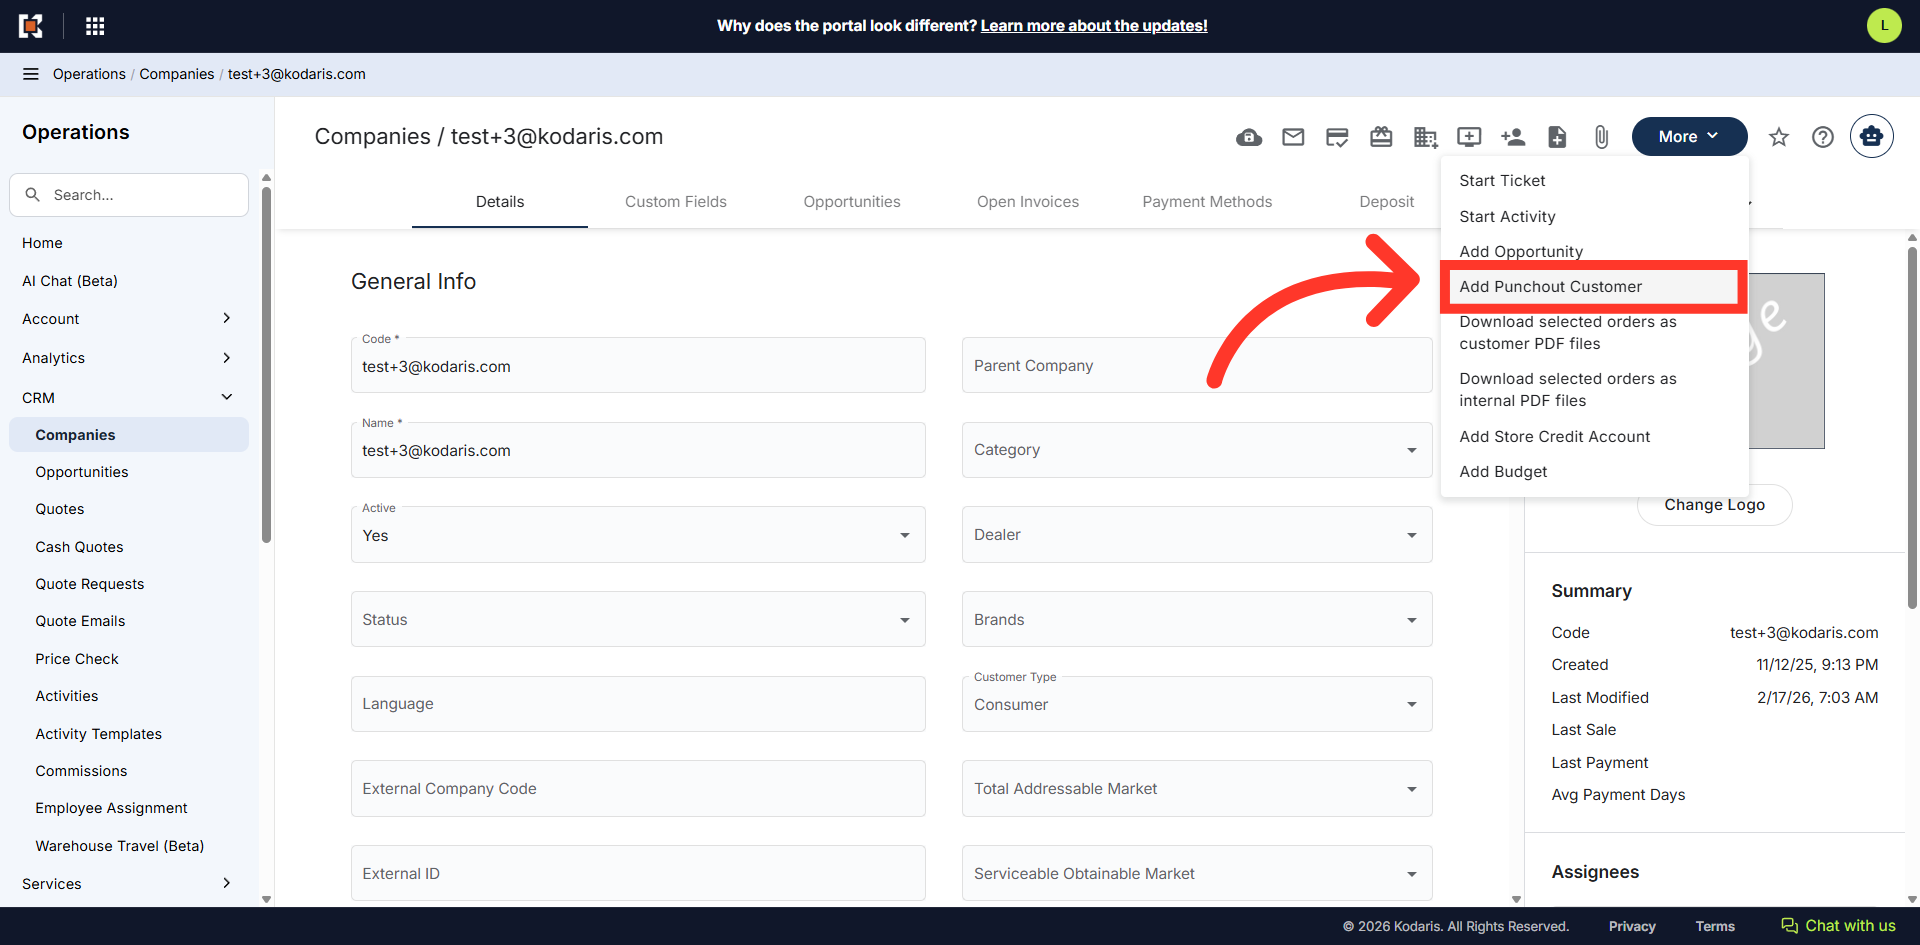This screenshot has width=1920, height=945.
Task: Mark page as favorite with star
Action: coord(1778,137)
